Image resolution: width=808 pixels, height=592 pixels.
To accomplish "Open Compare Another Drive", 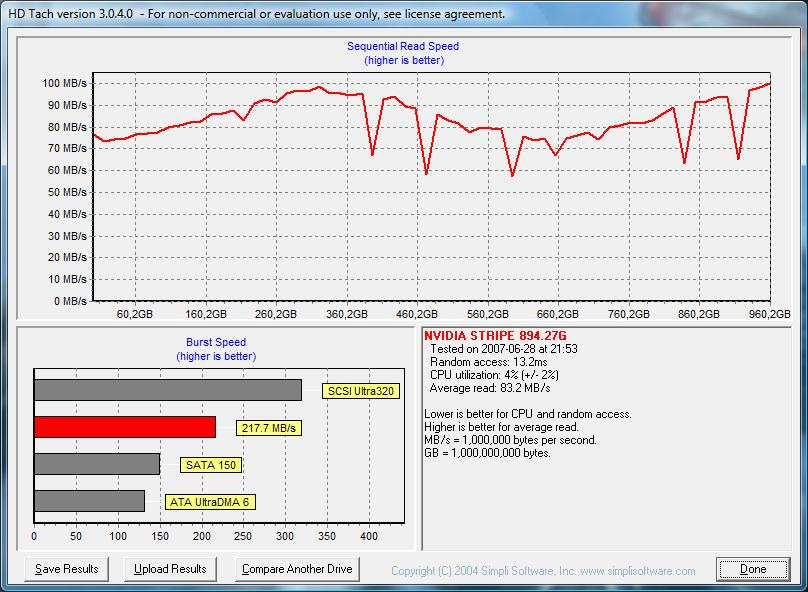I will (x=297, y=569).
